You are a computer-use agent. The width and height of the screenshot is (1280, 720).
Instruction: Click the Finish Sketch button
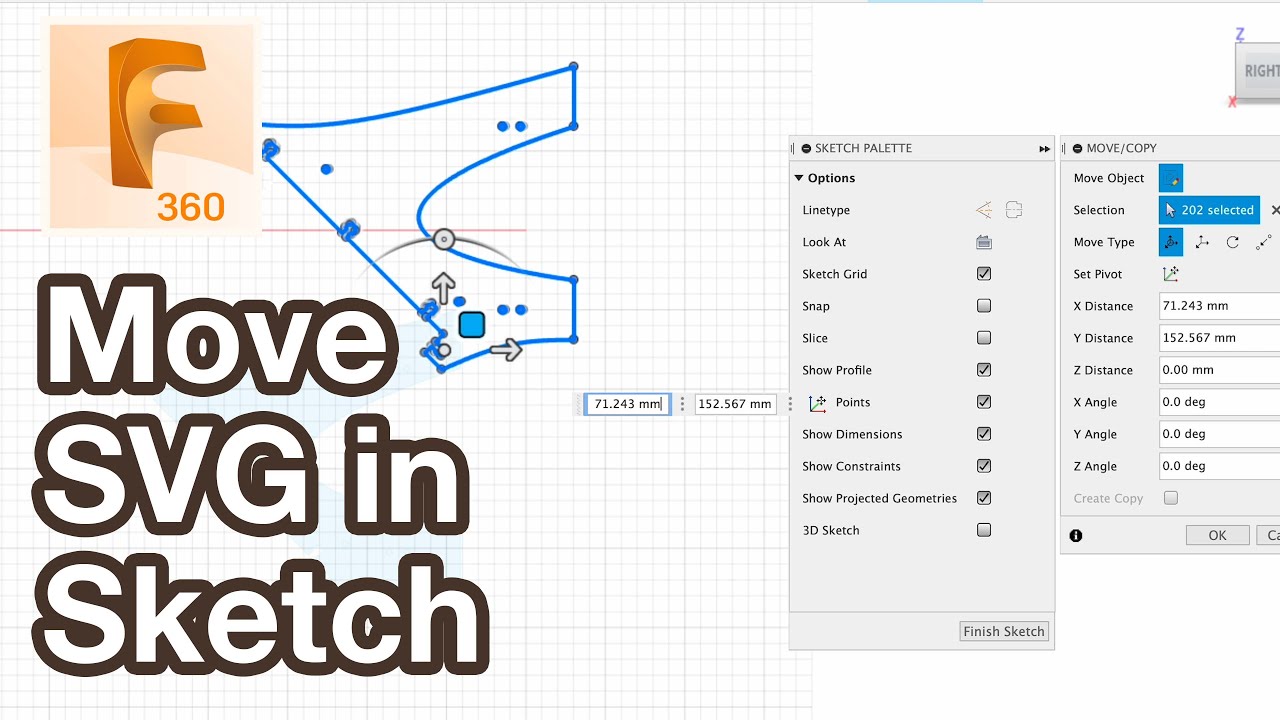(1004, 631)
